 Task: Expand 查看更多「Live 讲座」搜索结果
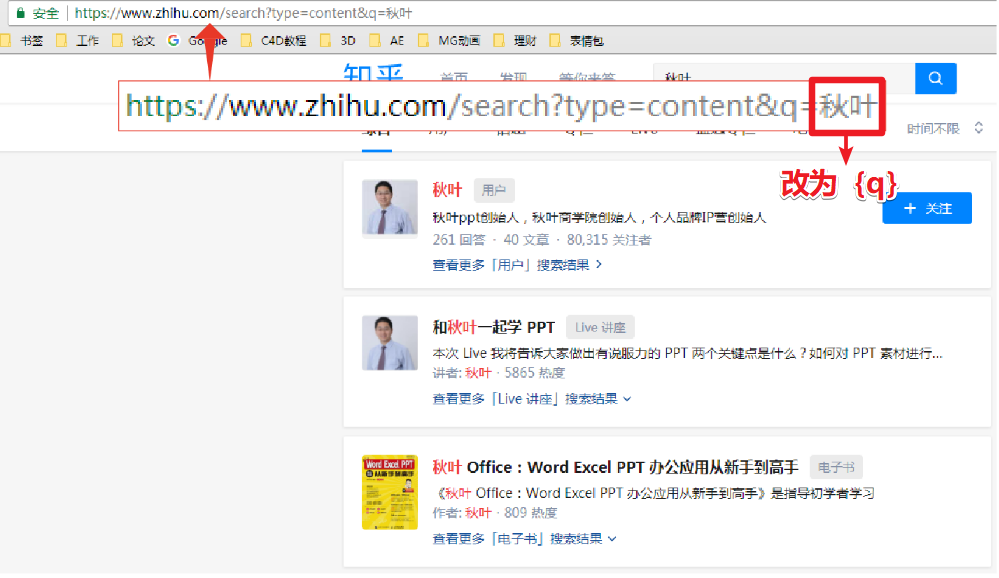(x=532, y=399)
